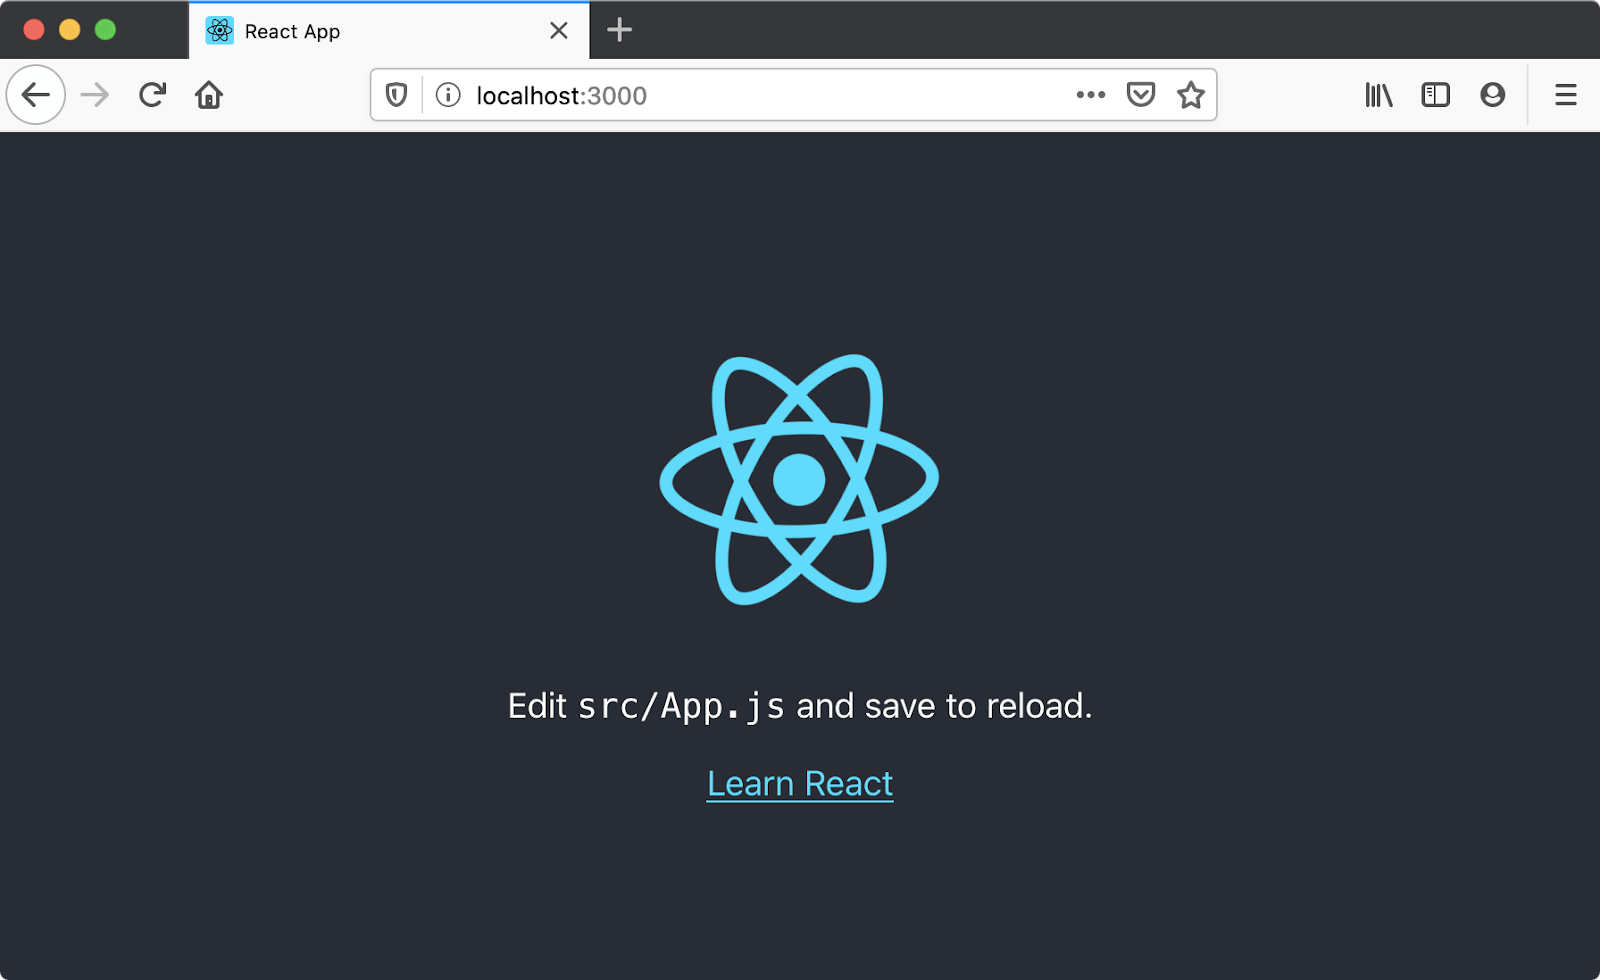
Task: Close the React App tab
Action: 558,31
